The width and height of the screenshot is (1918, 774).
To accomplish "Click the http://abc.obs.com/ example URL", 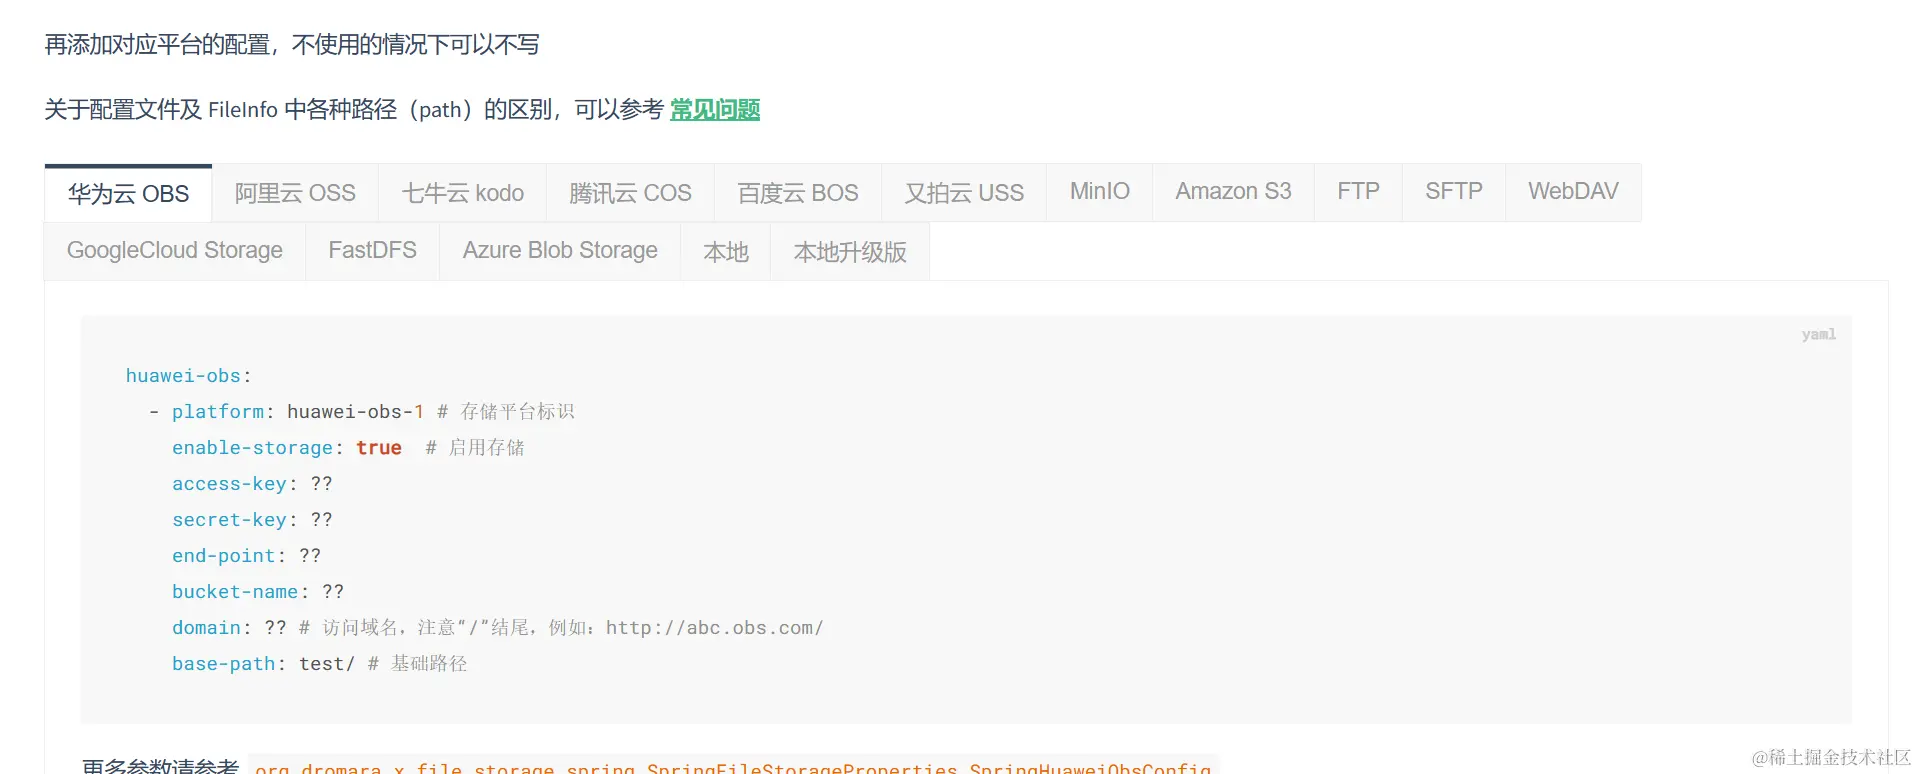I will [715, 628].
